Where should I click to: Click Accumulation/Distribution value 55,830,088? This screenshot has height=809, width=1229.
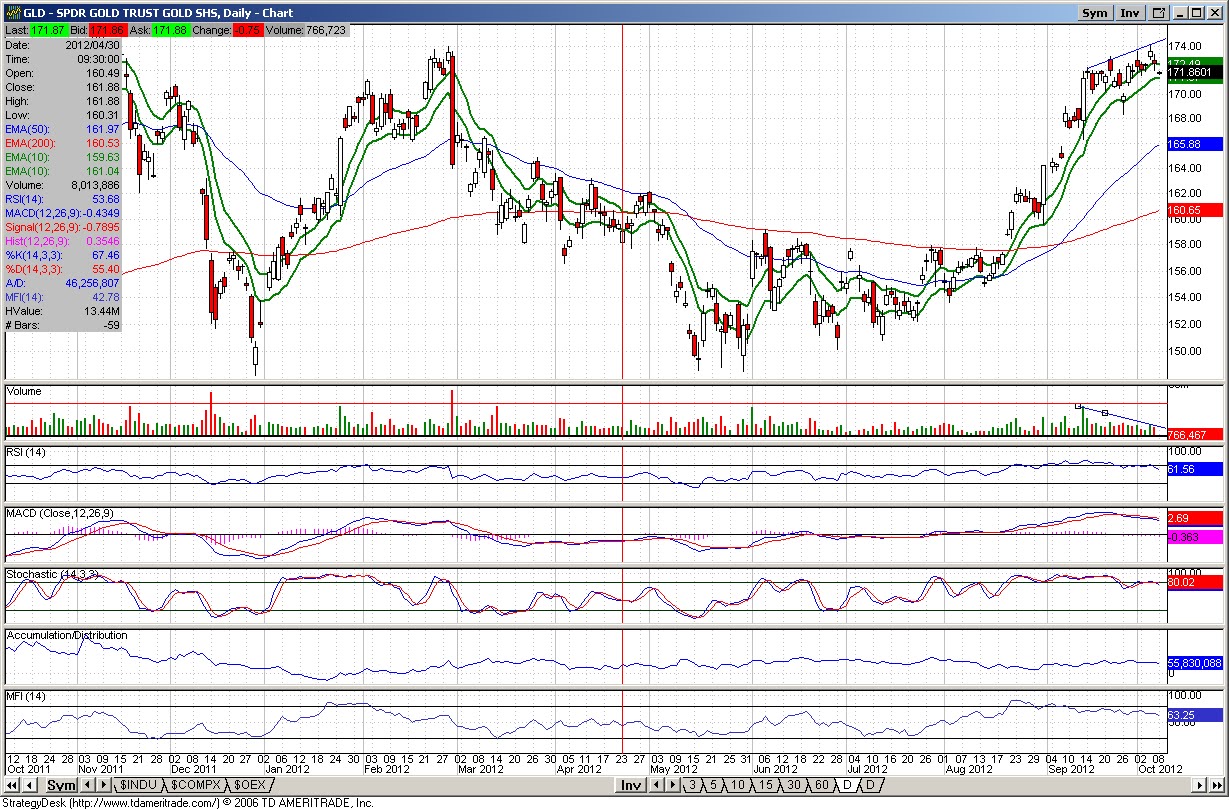(x=1194, y=663)
